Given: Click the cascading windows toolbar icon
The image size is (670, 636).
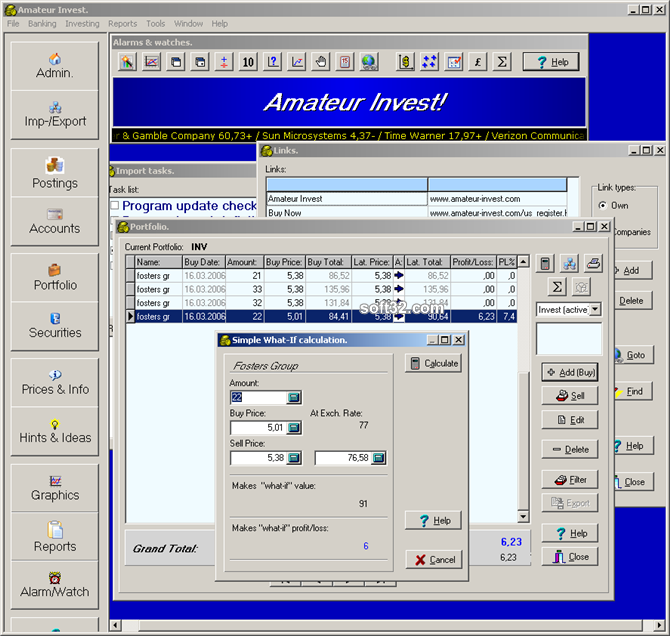Looking at the screenshot, I should click(x=176, y=62).
